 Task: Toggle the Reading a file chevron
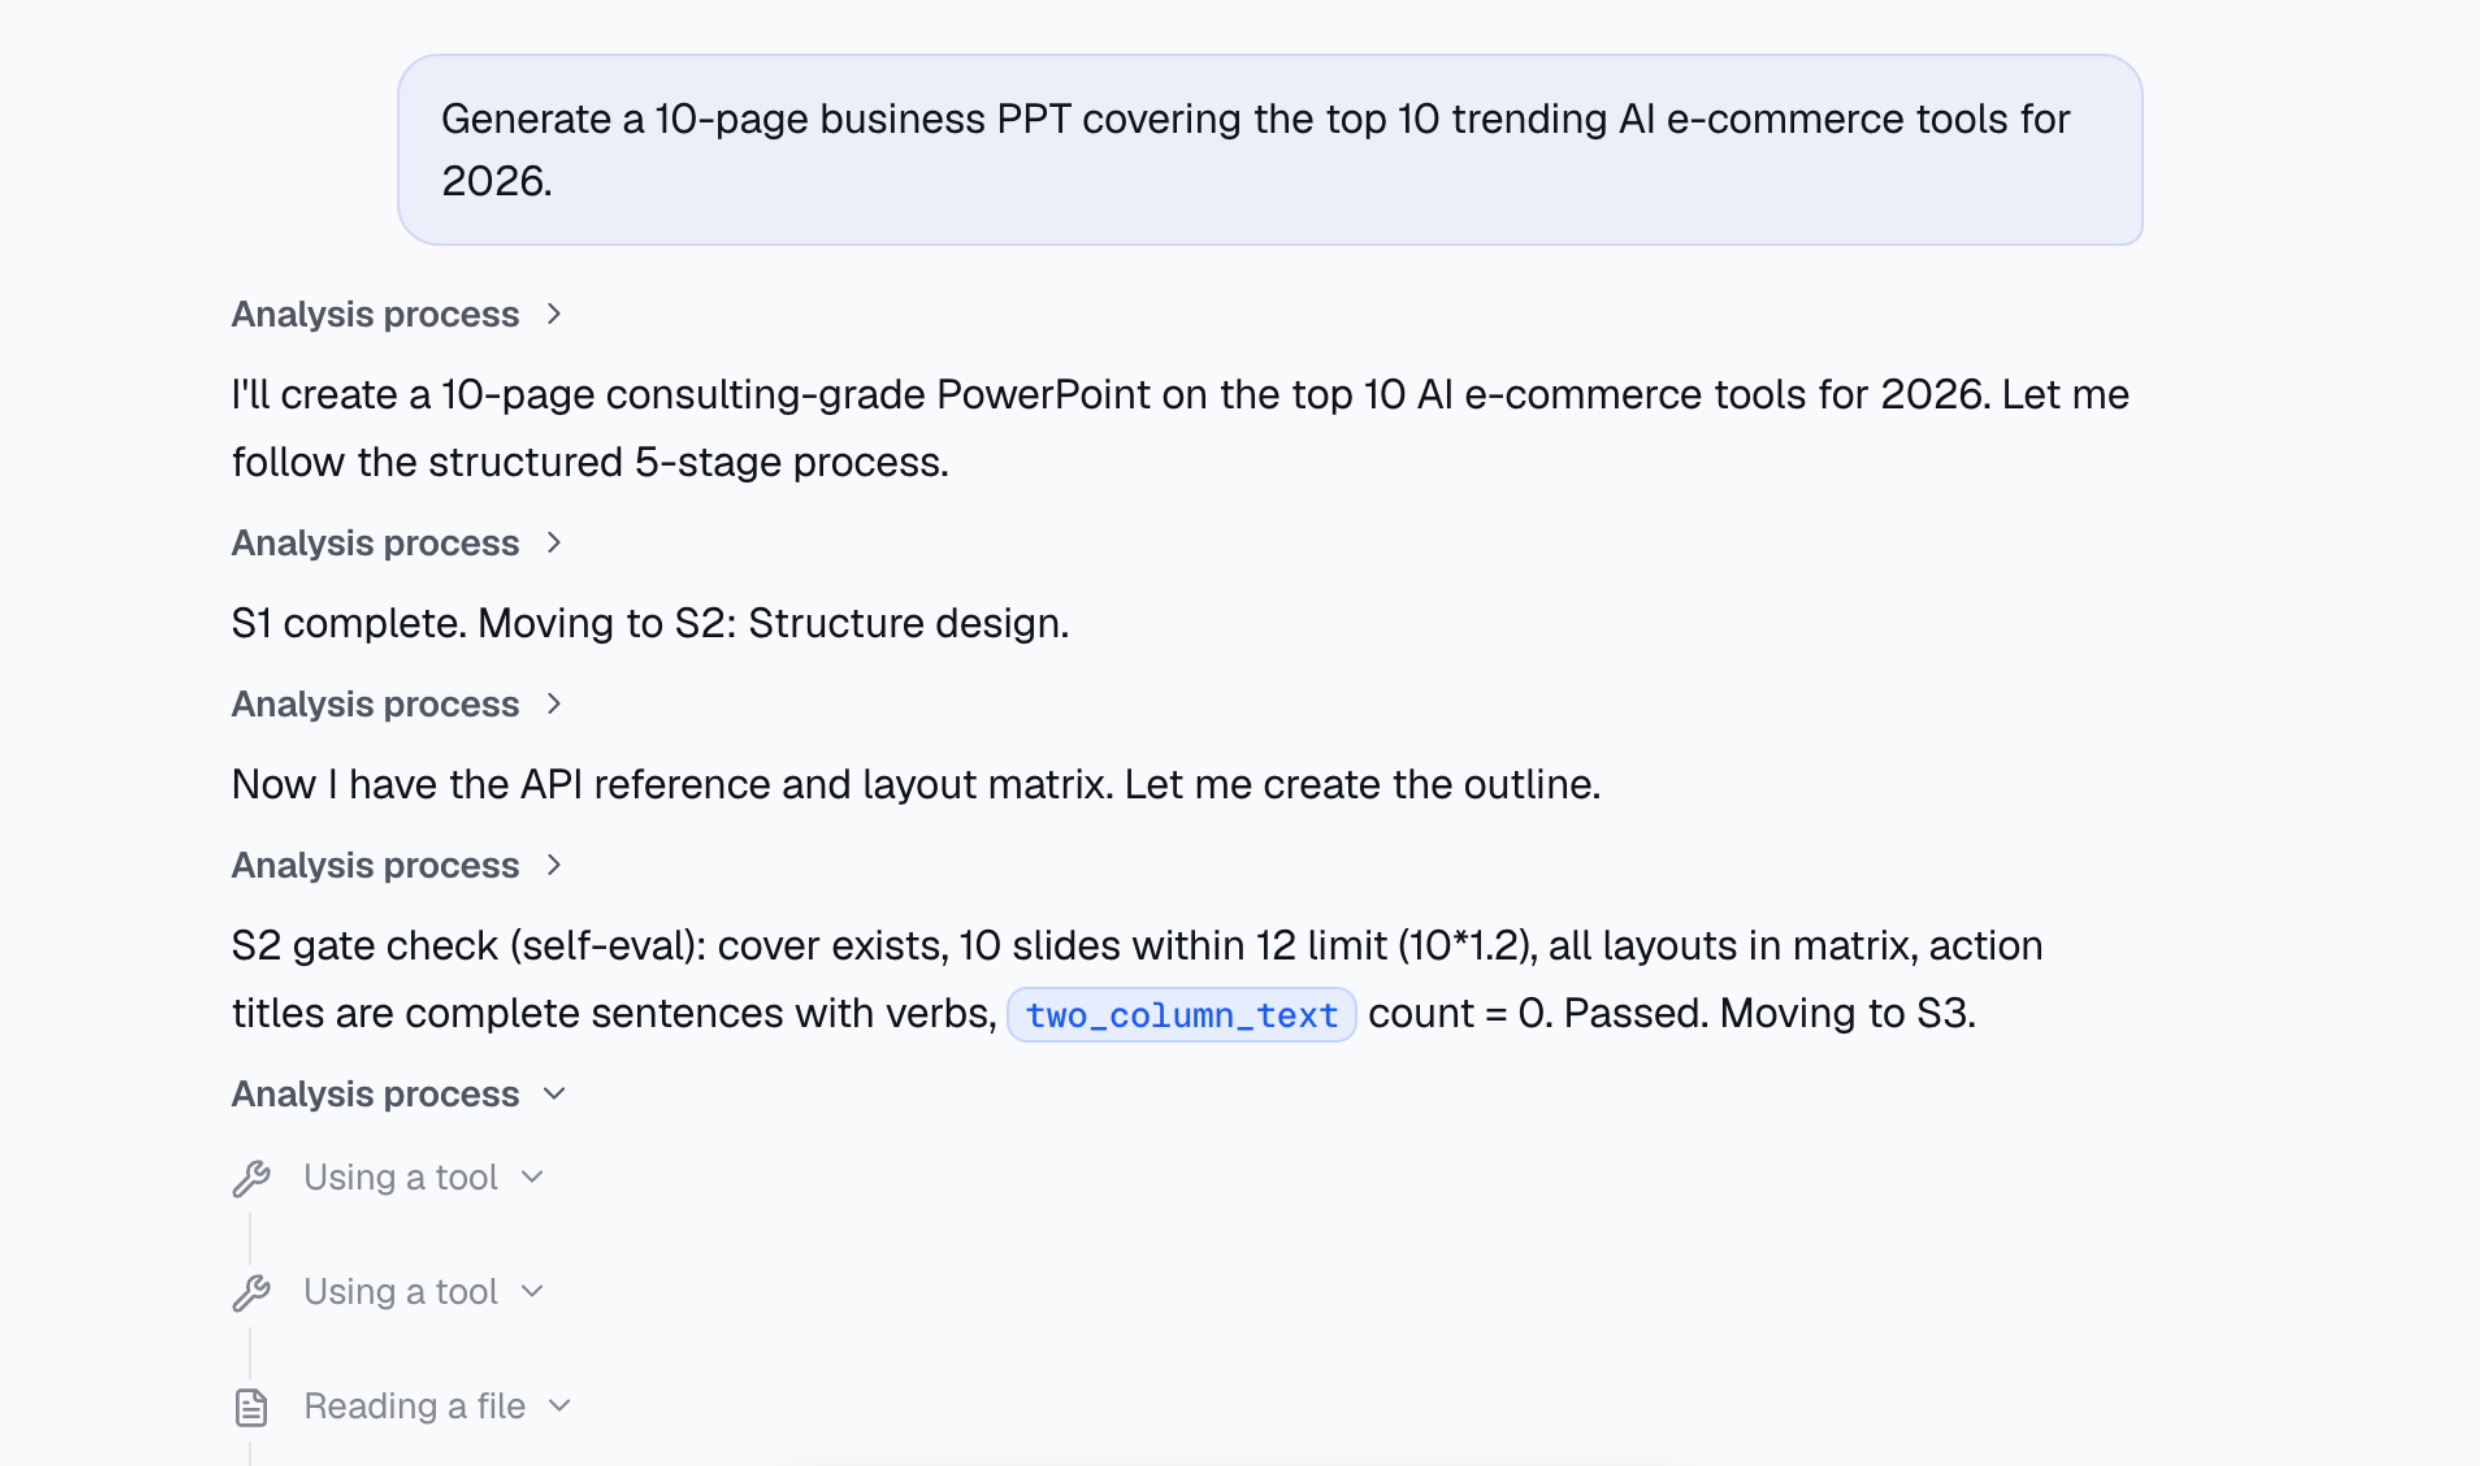(x=560, y=1406)
